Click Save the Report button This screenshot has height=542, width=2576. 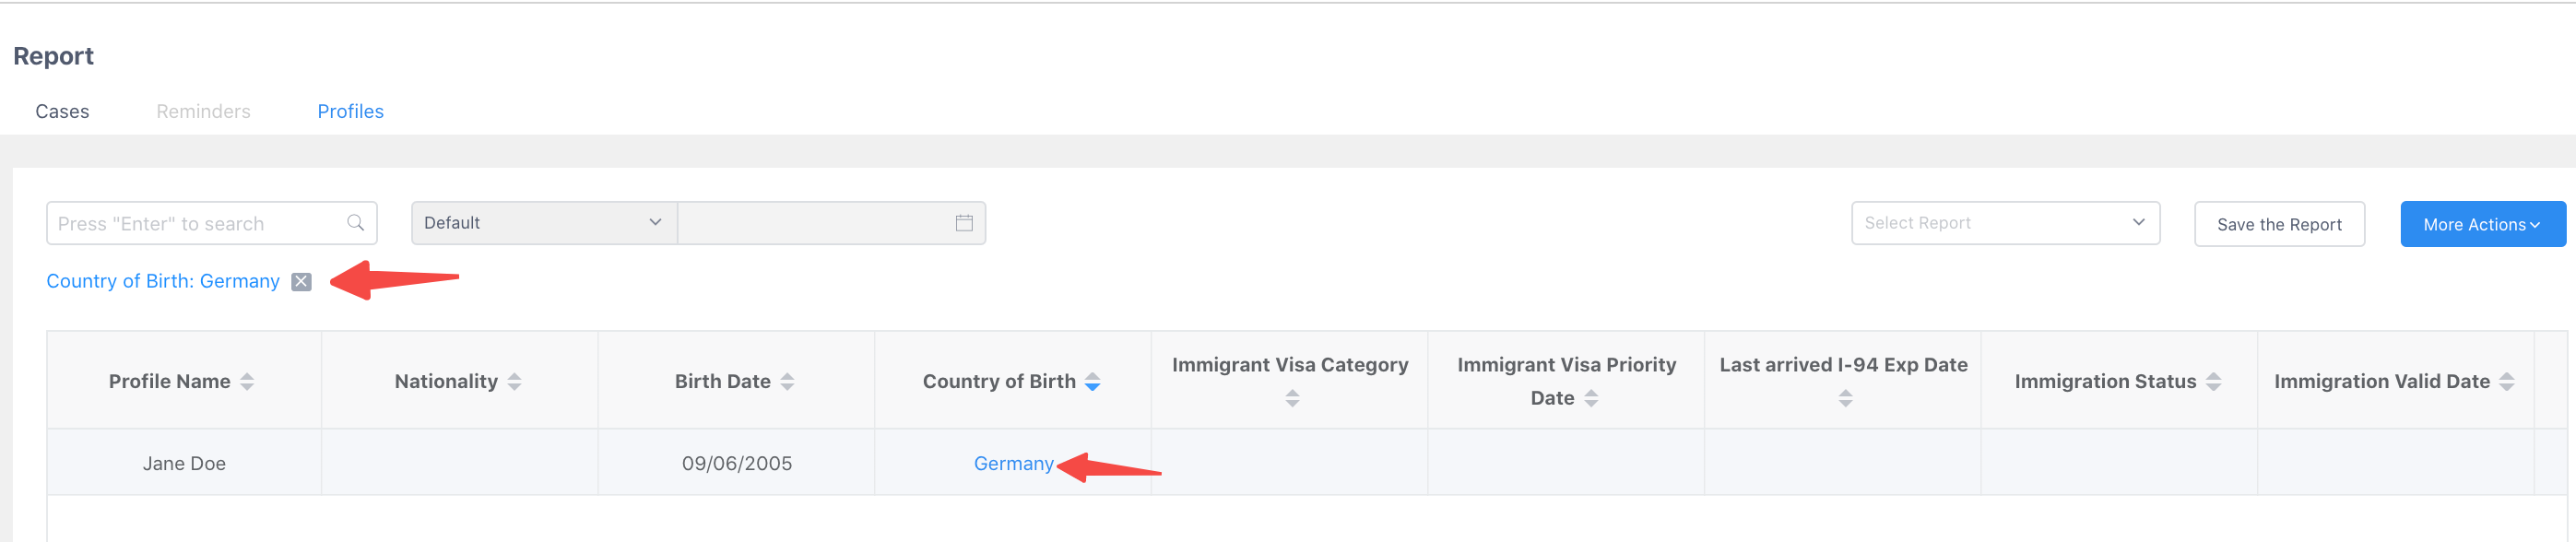[2279, 224]
